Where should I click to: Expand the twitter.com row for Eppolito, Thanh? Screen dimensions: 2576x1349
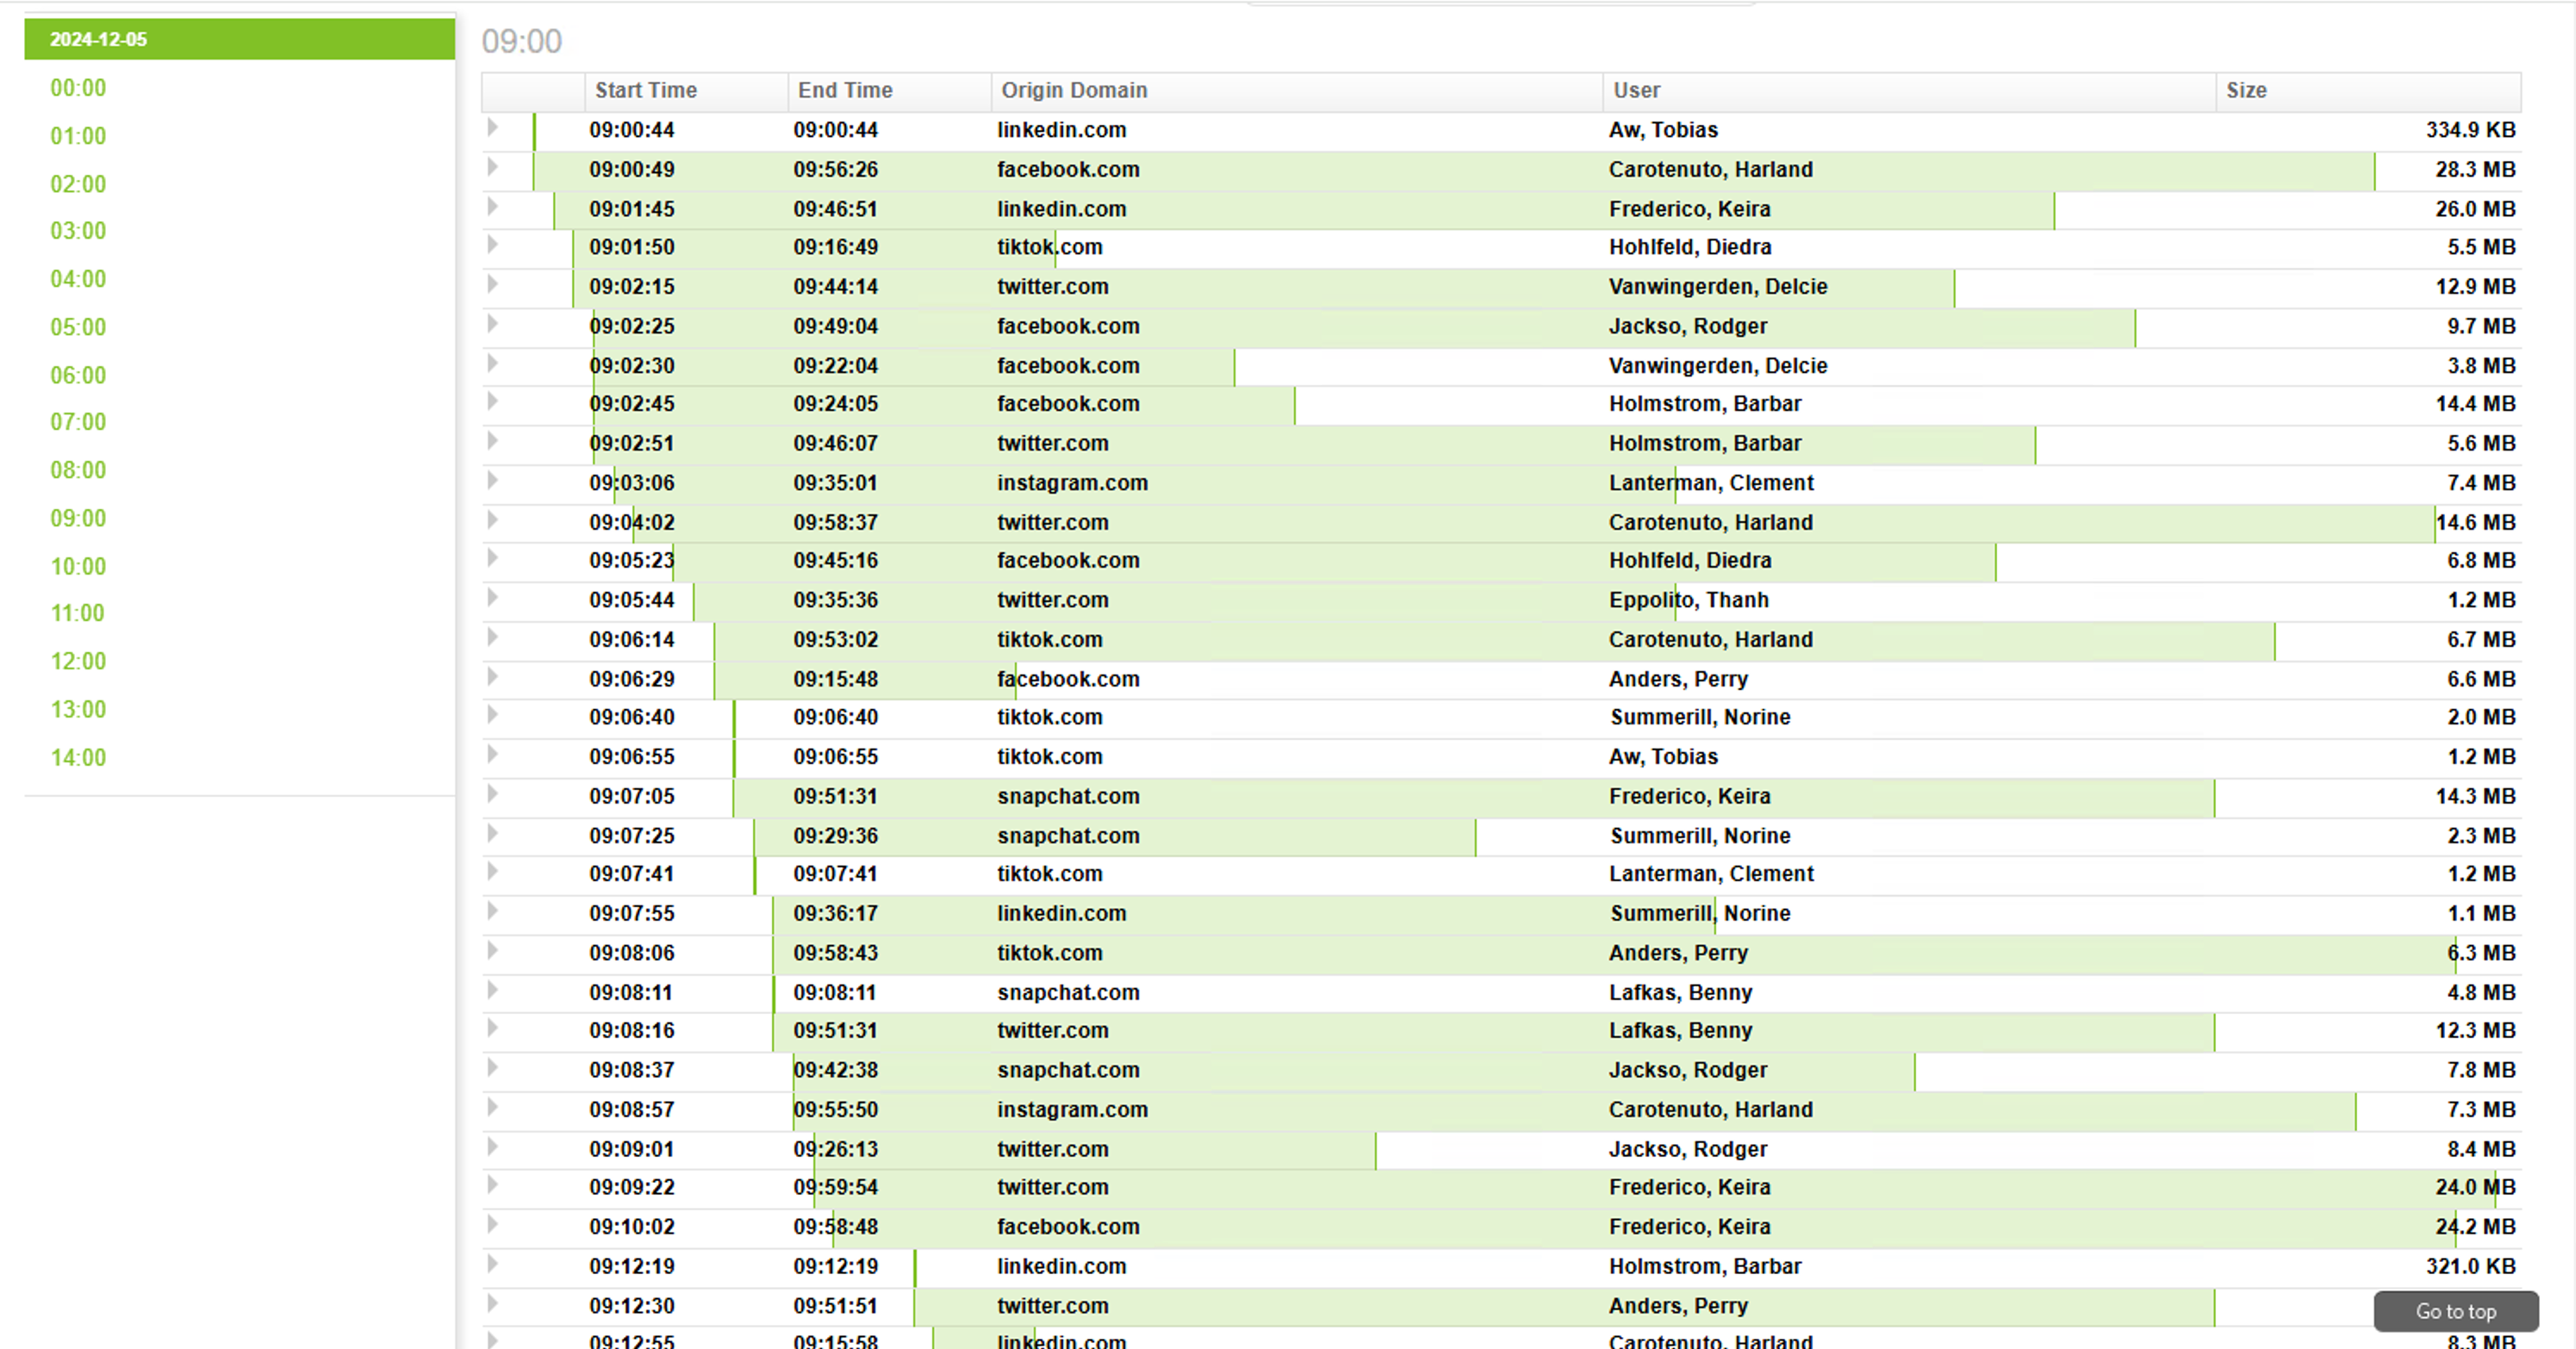[492, 600]
